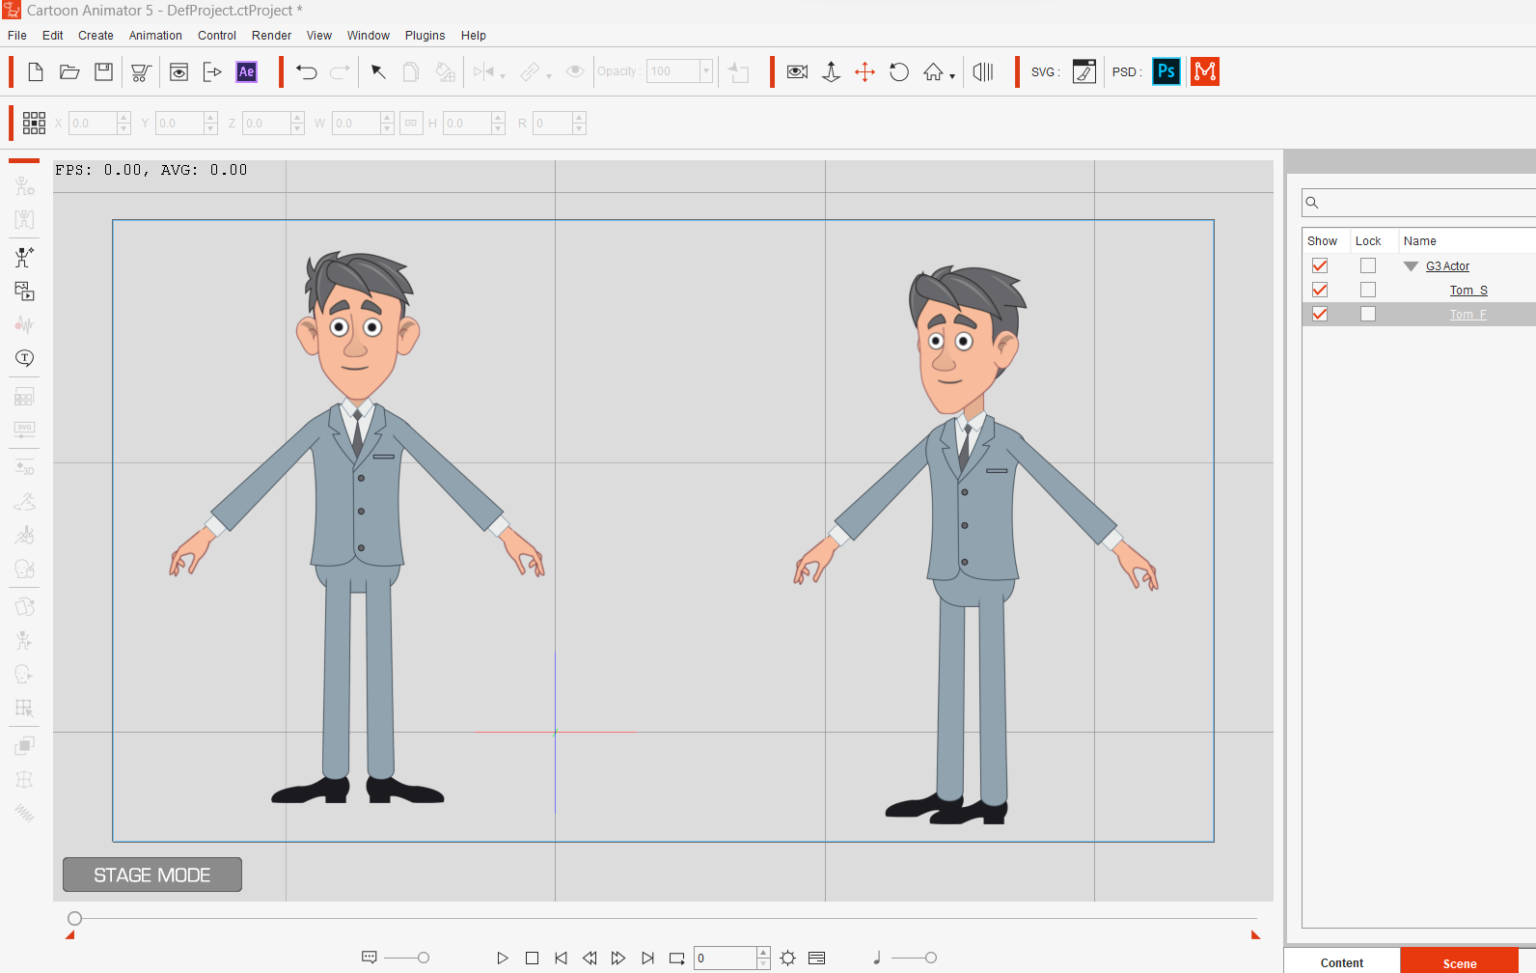Enable the Lock checkbox for Tom_F
Image resolution: width=1536 pixels, height=973 pixels.
tap(1368, 313)
